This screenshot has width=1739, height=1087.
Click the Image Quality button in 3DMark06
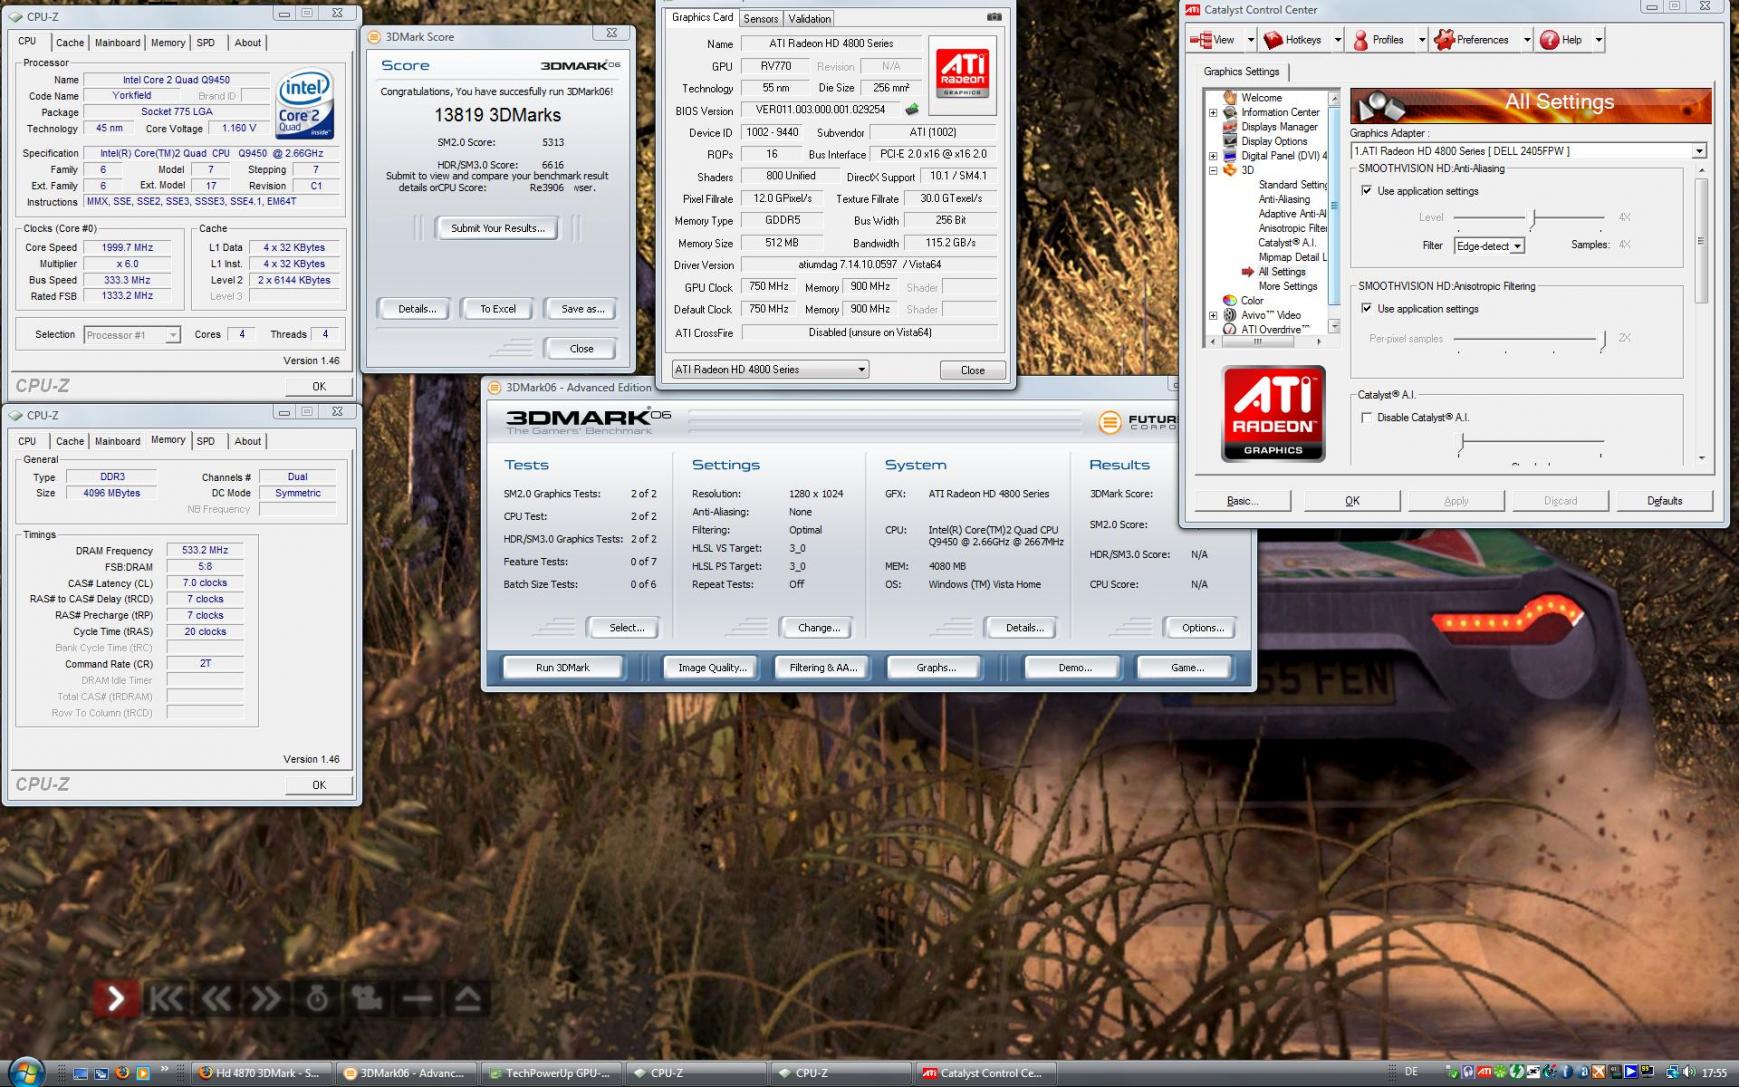coord(712,667)
